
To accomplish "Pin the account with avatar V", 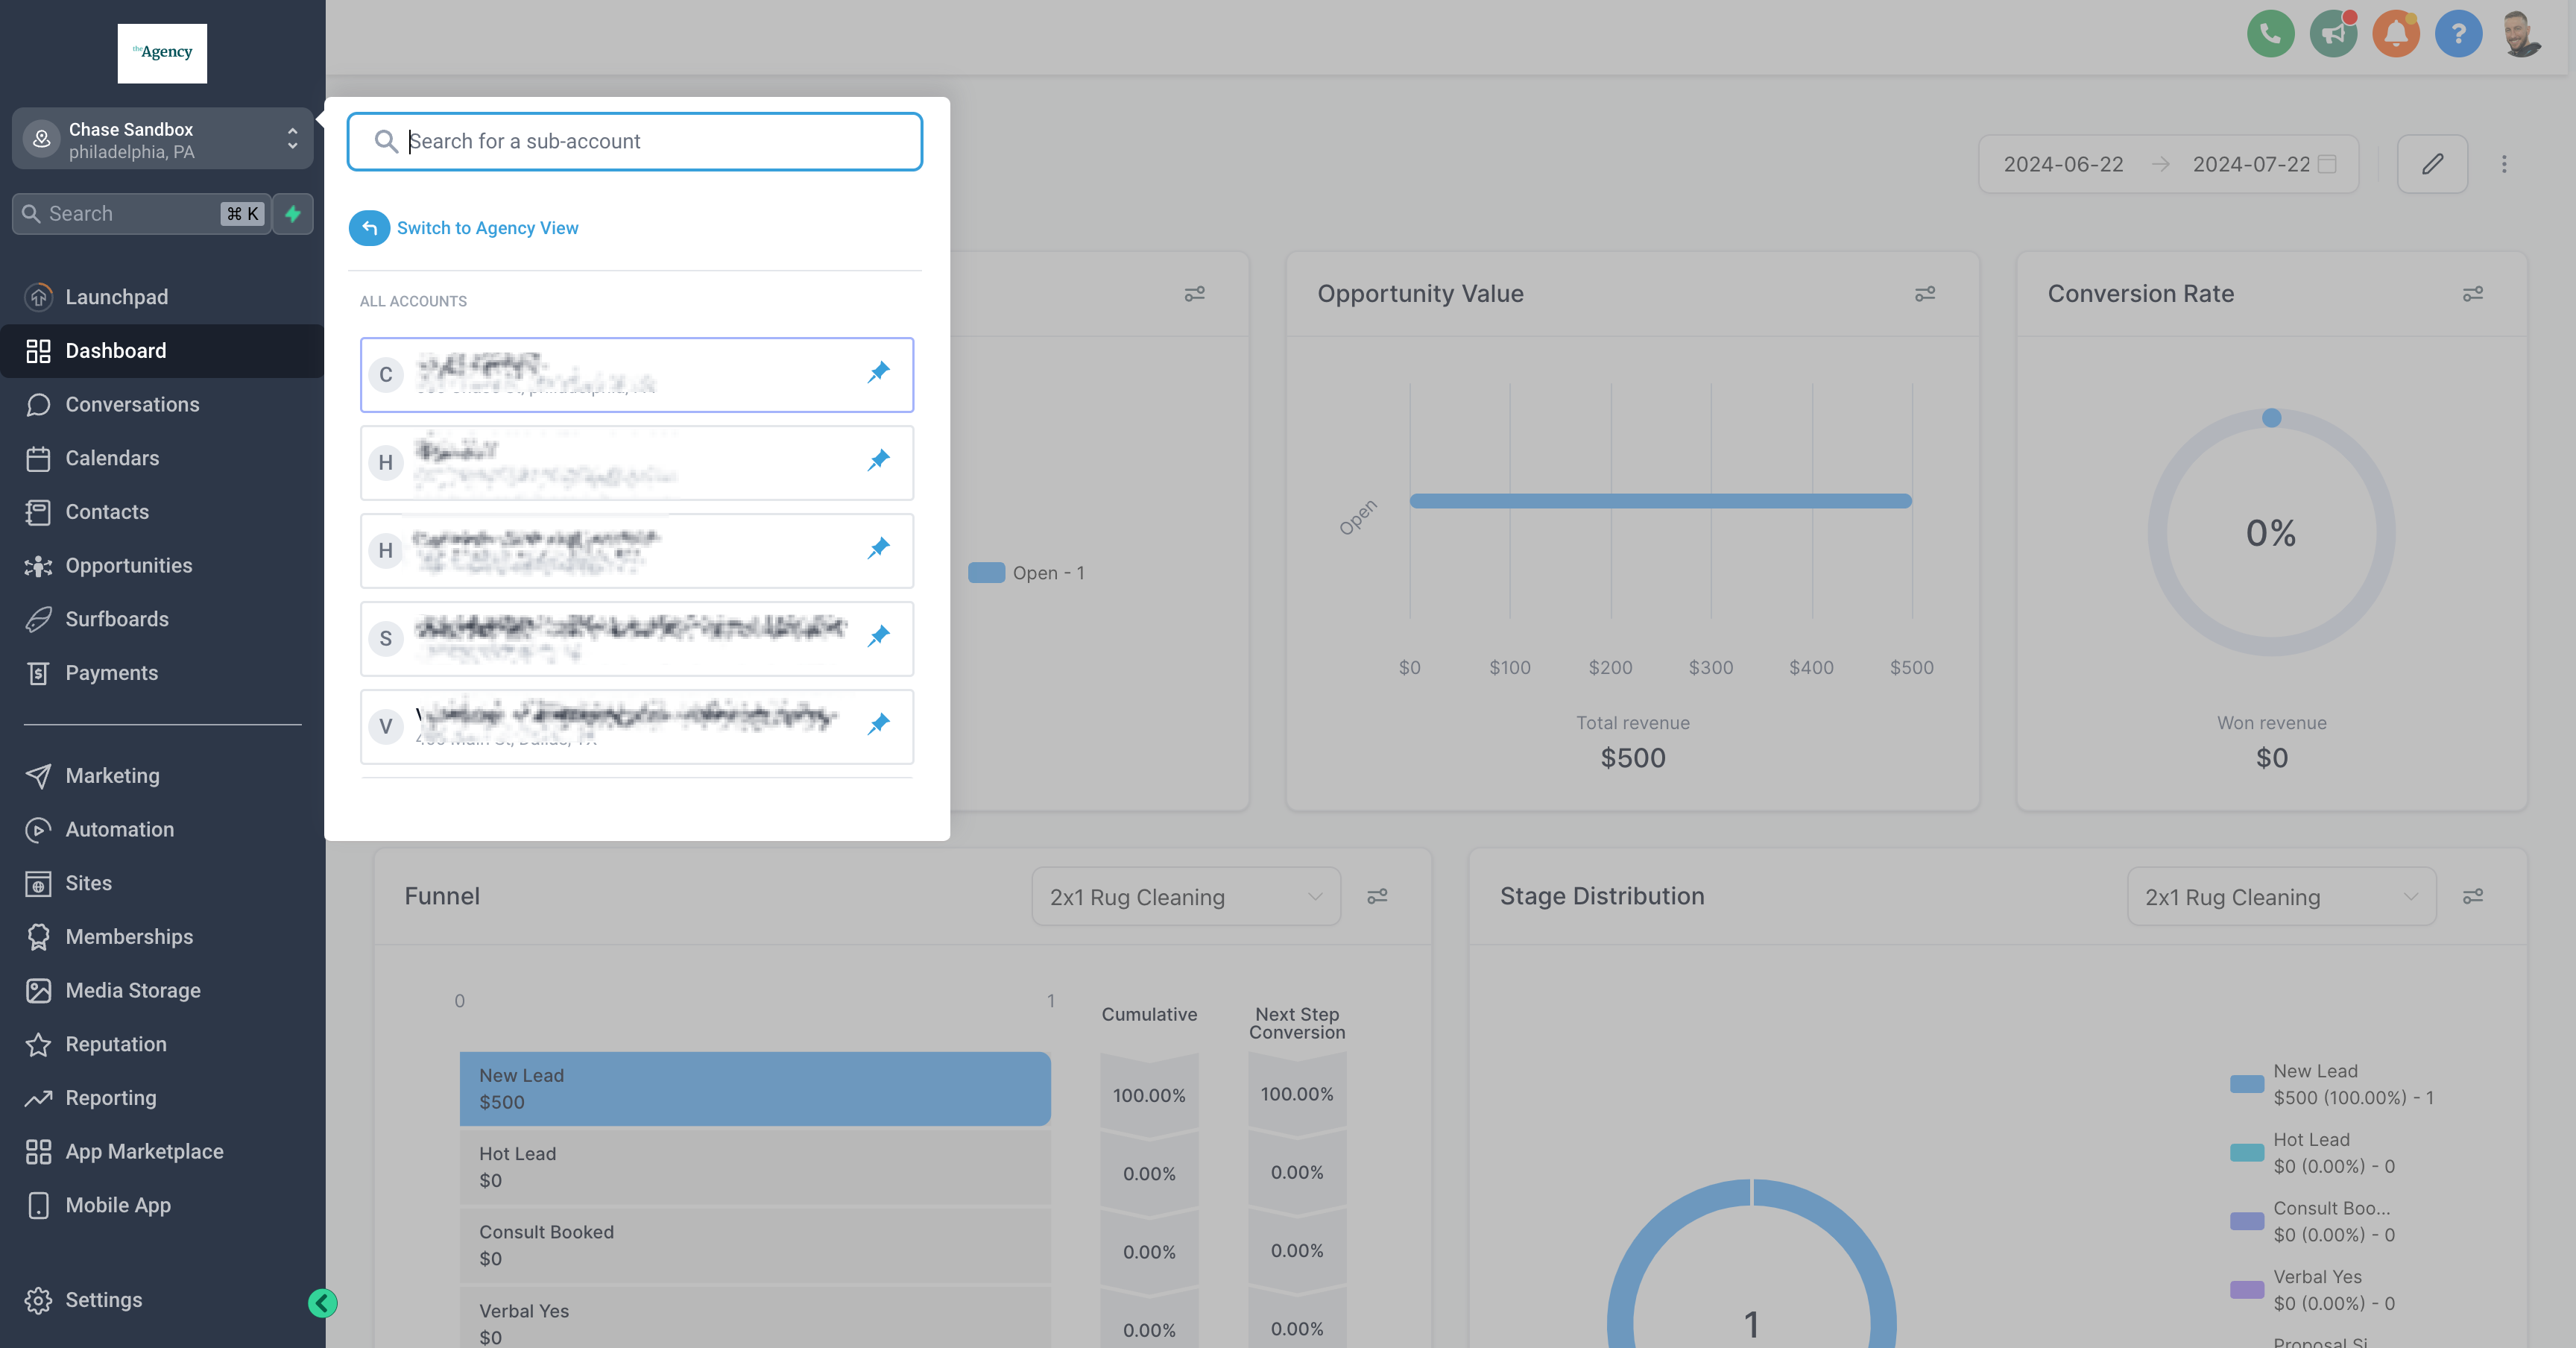I will [878, 725].
